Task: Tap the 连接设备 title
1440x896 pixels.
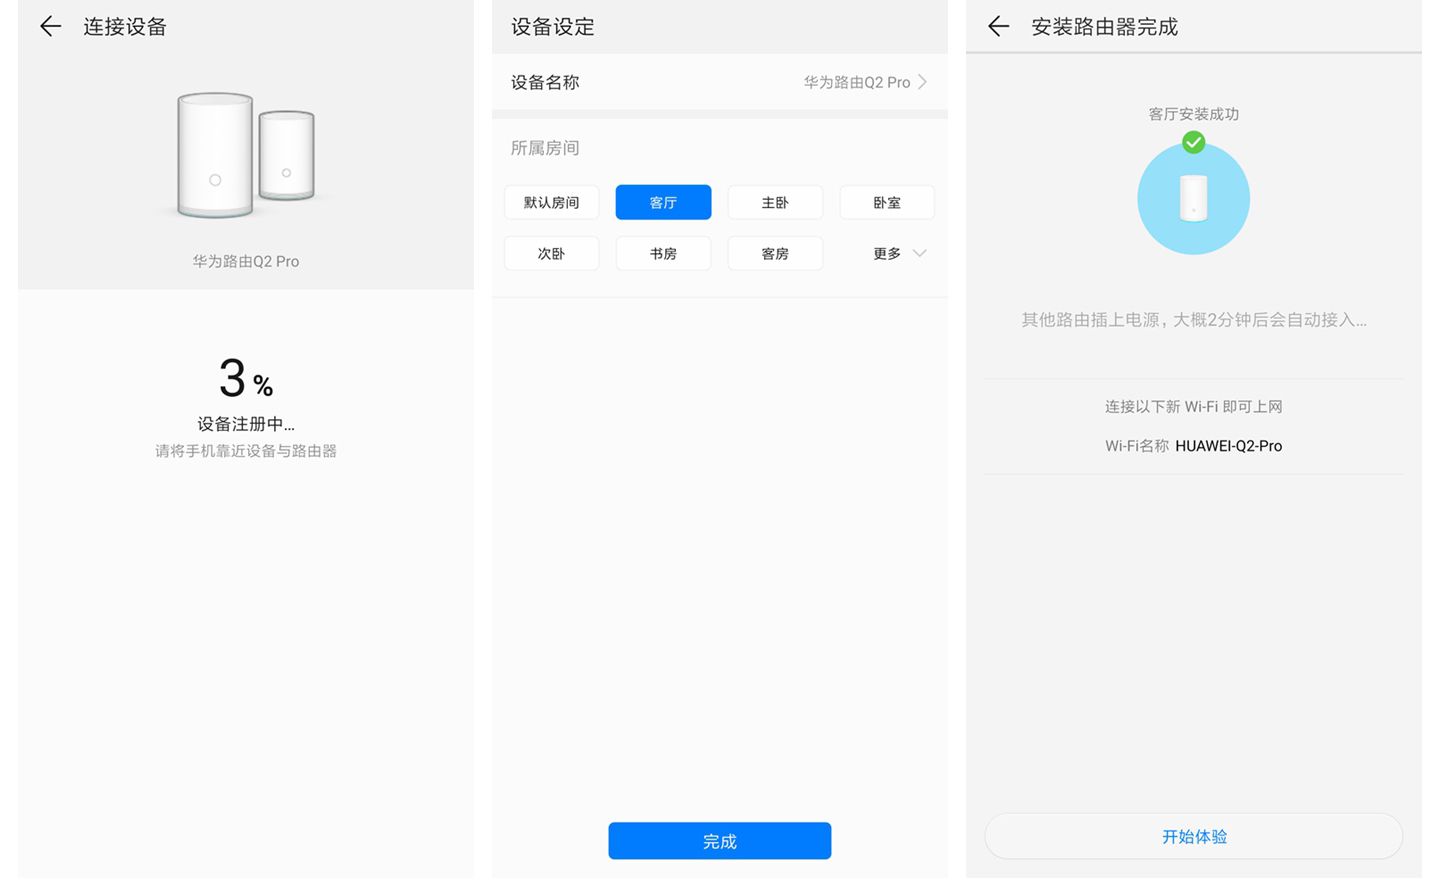Action: pyautogui.click(x=125, y=27)
